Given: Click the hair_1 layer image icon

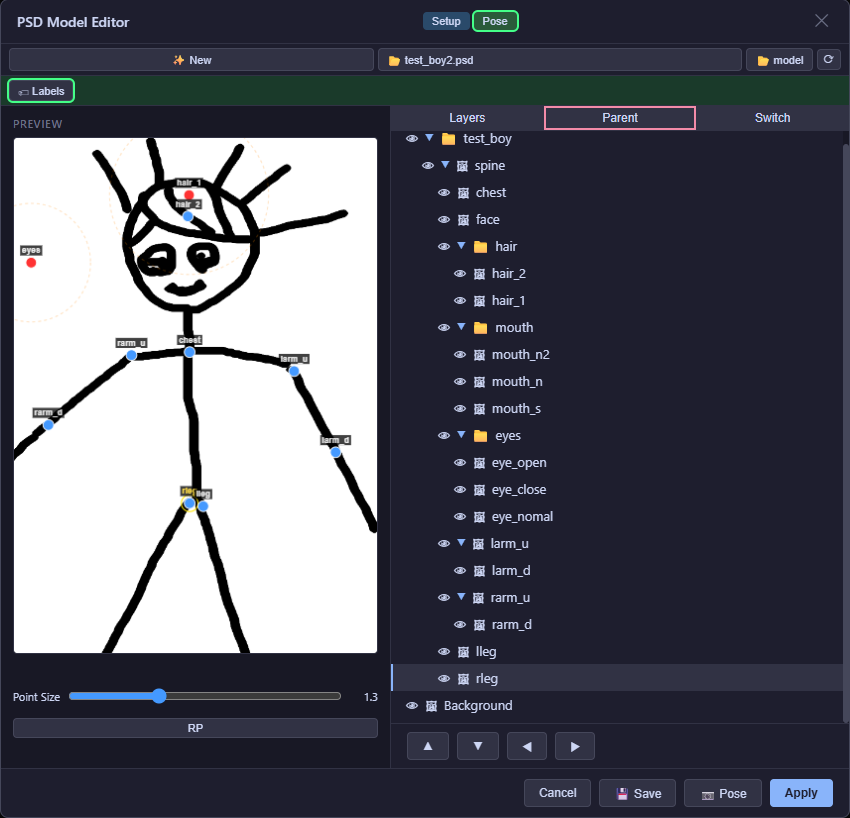Looking at the screenshot, I should [480, 301].
